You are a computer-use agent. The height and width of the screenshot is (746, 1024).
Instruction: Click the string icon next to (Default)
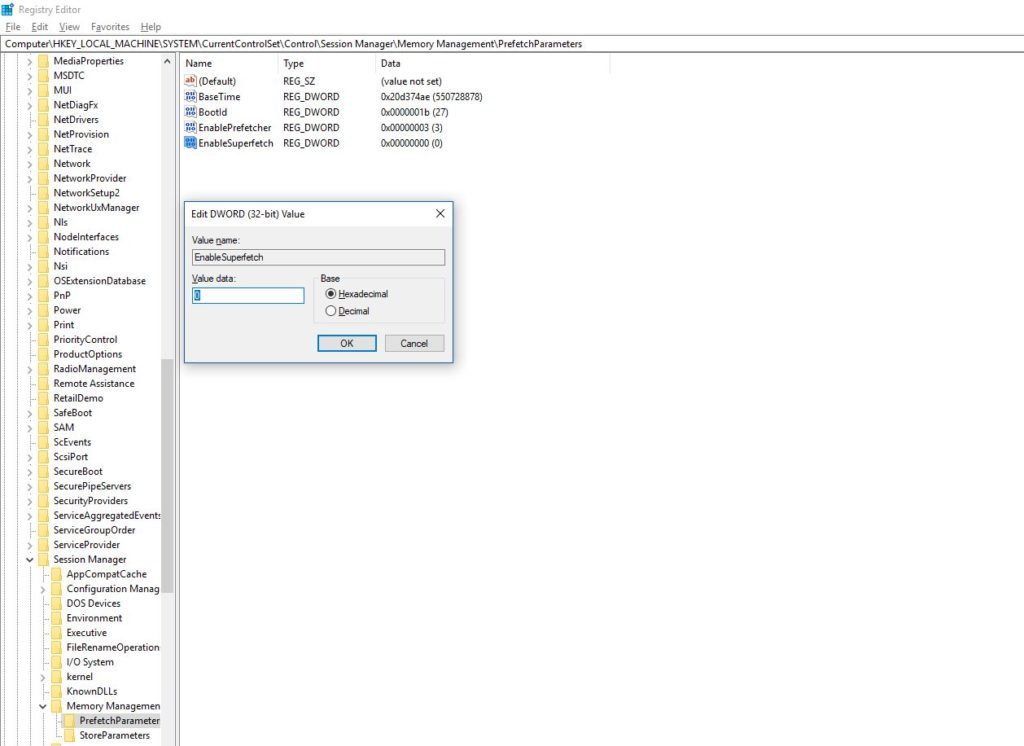coord(190,81)
